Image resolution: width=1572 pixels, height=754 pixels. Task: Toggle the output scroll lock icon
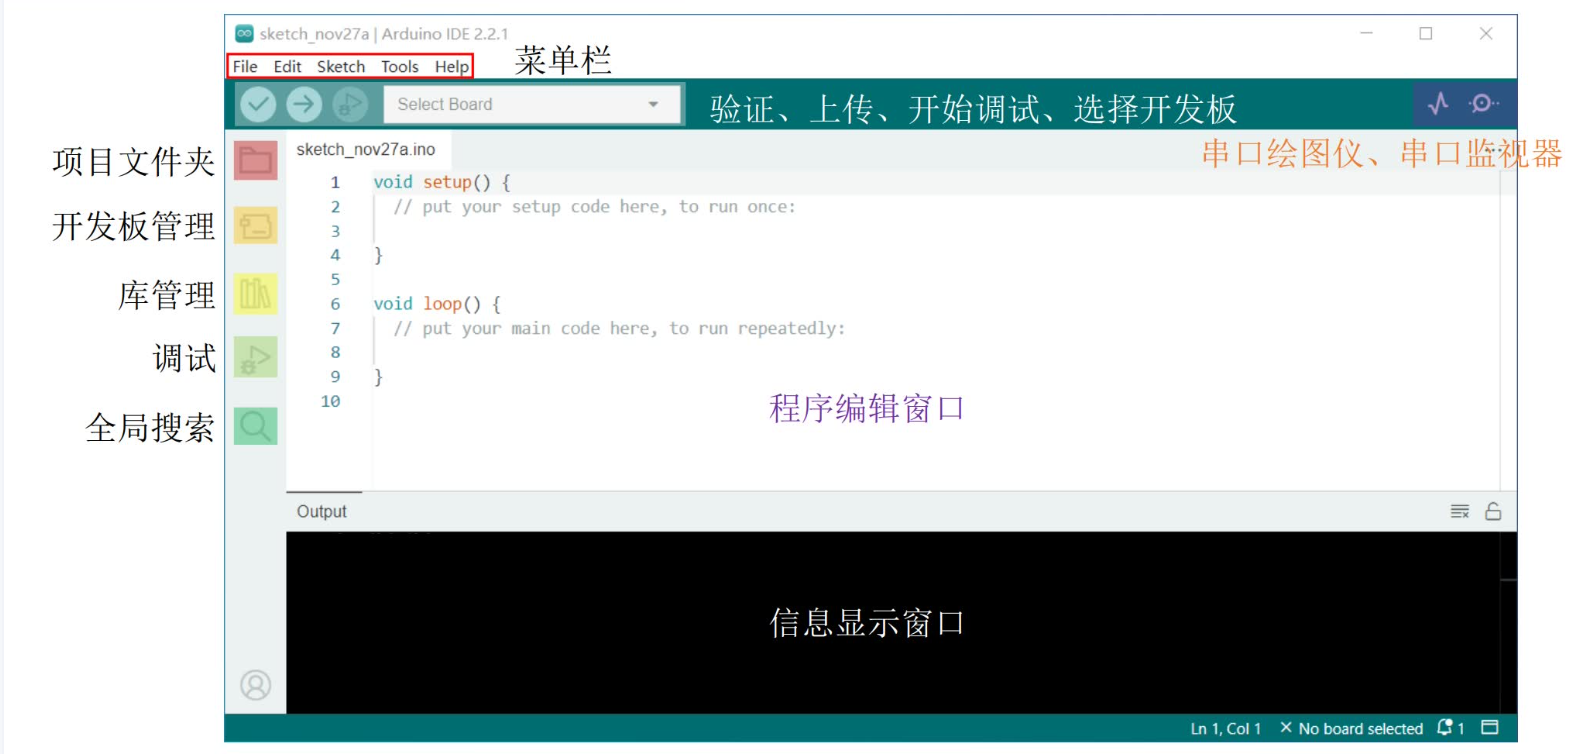click(x=1493, y=511)
